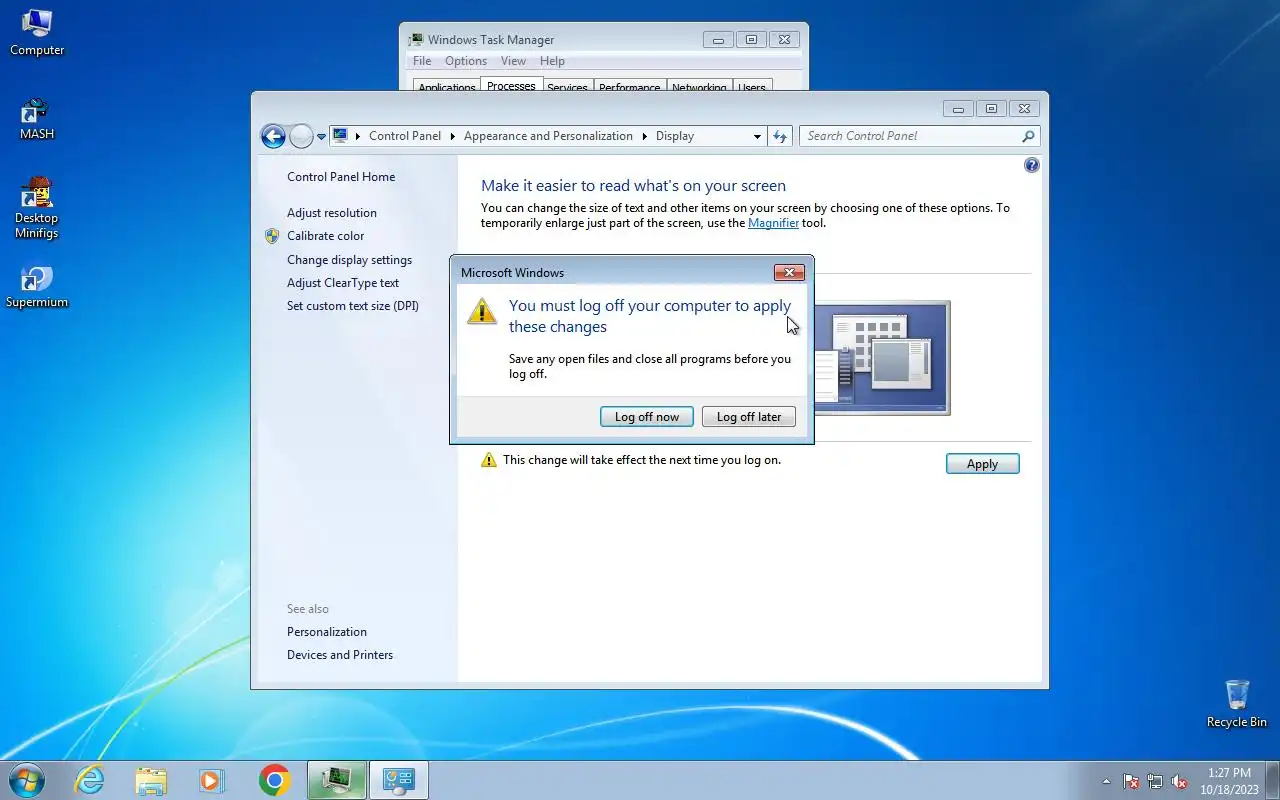Open the Action Center flag icon
1280x800 pixels.
point(1131,781)
